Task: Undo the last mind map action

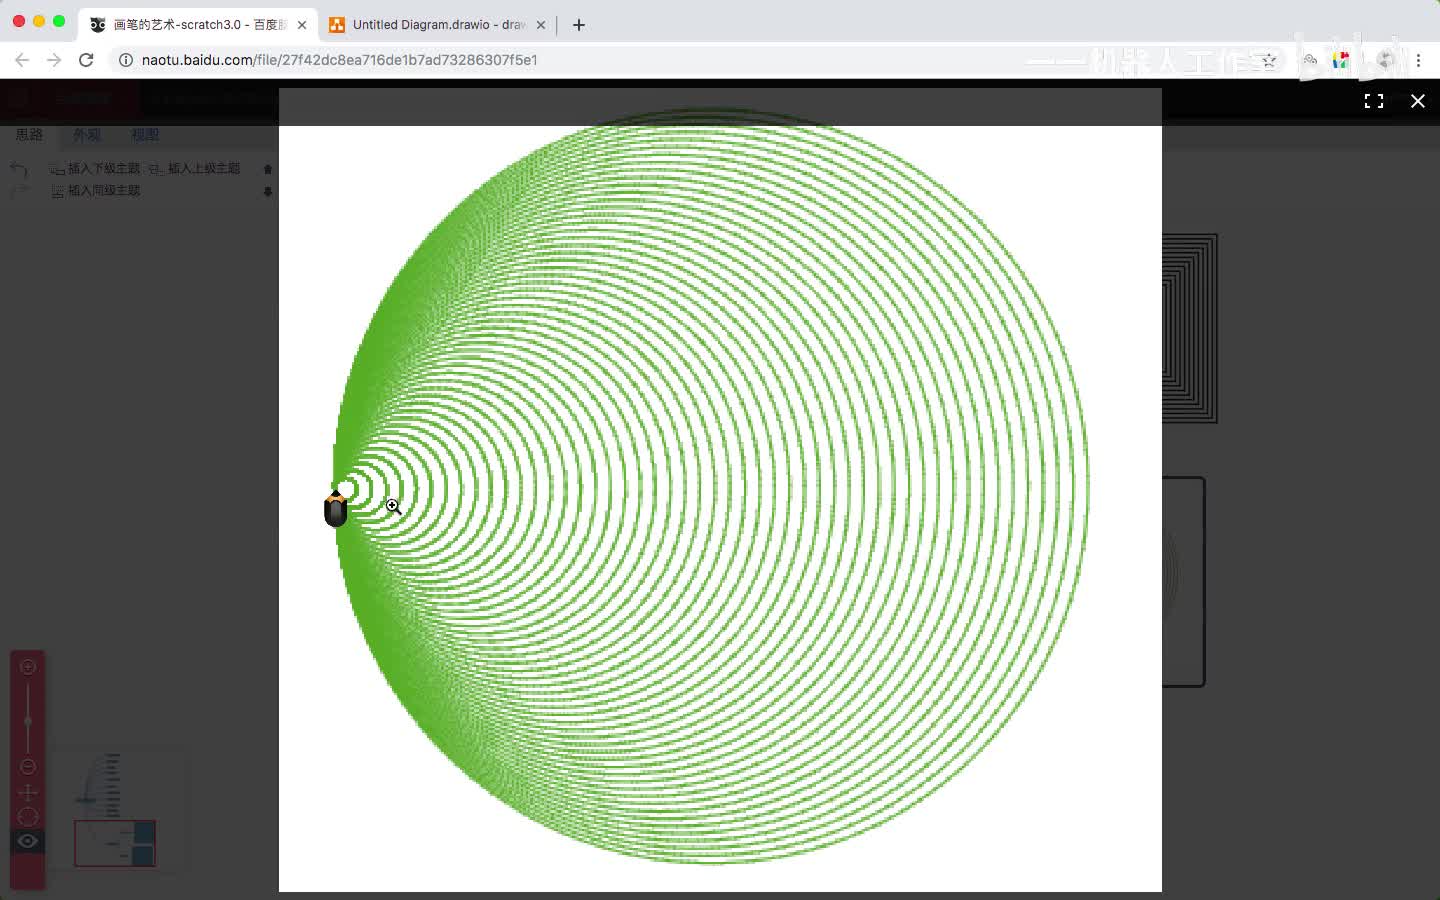Action: click(19, 169)
